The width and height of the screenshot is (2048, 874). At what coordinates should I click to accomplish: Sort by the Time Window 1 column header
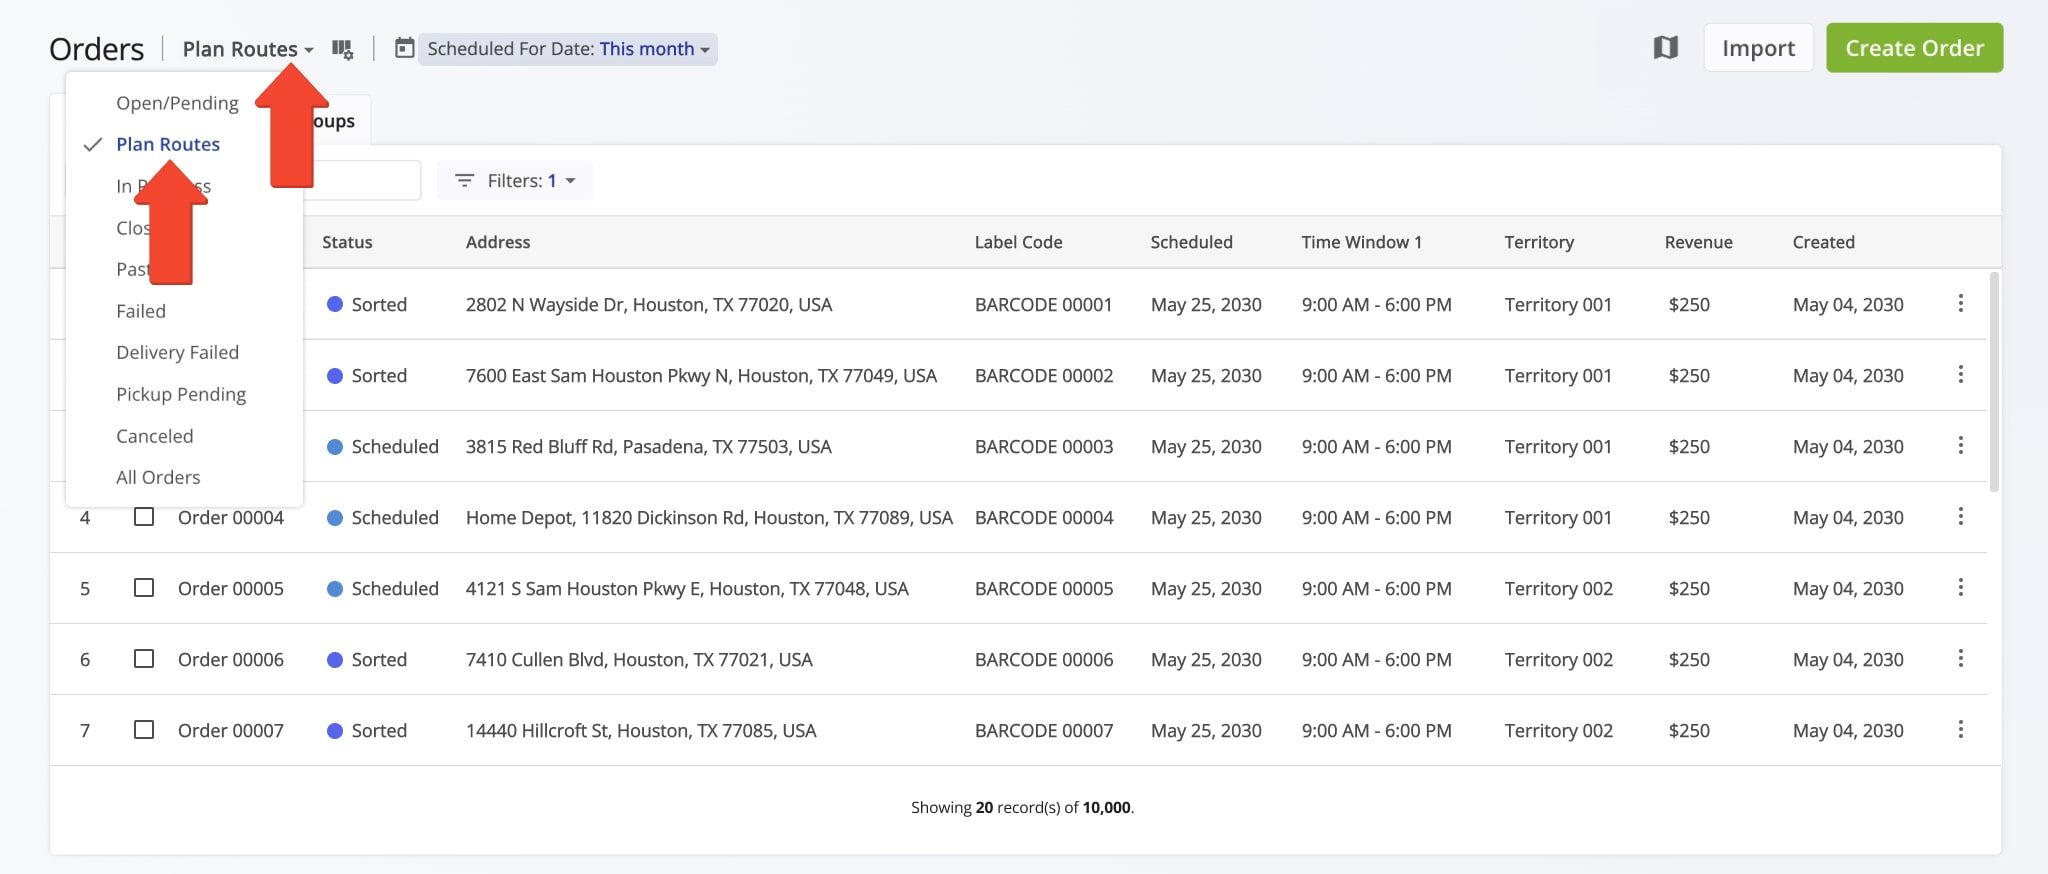(1361, 242)
